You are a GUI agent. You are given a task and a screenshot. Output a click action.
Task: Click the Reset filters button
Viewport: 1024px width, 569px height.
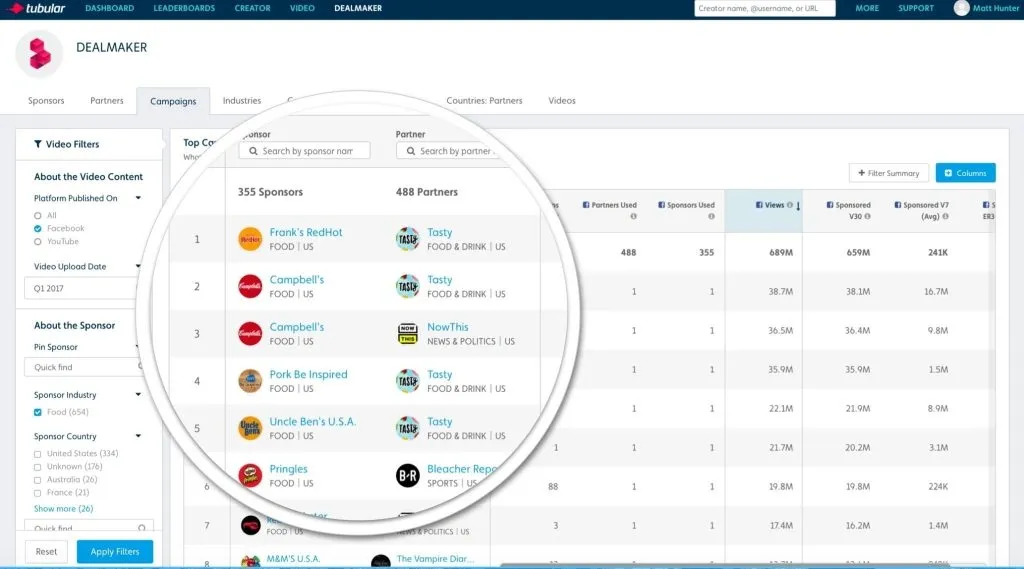tap(46, 551)
